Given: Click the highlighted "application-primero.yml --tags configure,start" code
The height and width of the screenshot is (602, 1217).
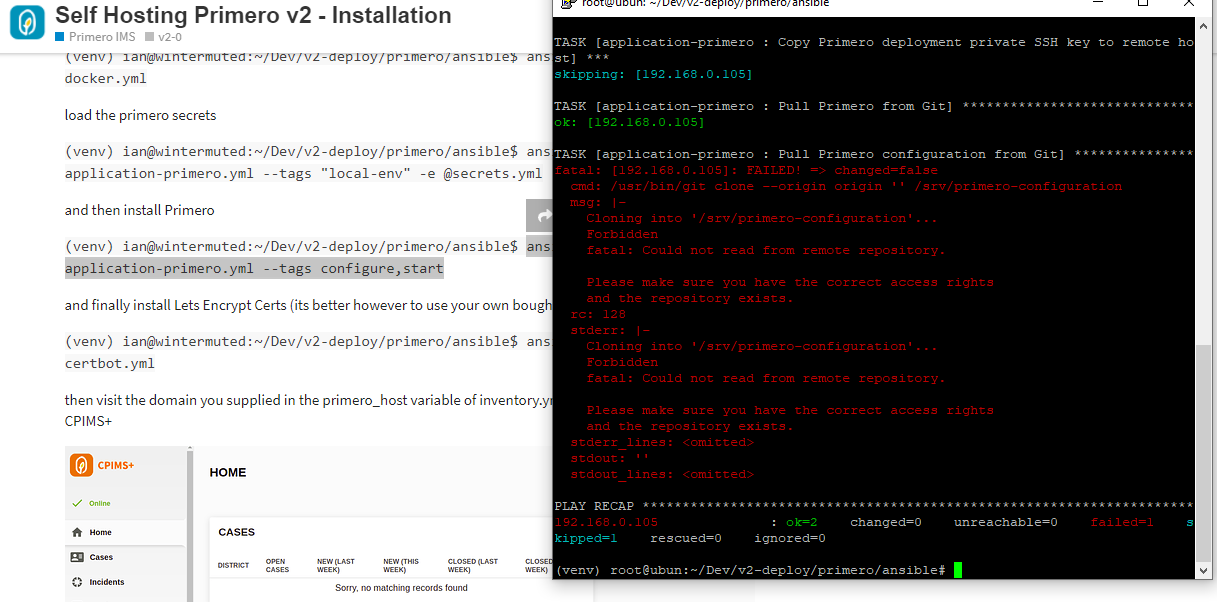Looking at the screenshot, I should point(254,268).
